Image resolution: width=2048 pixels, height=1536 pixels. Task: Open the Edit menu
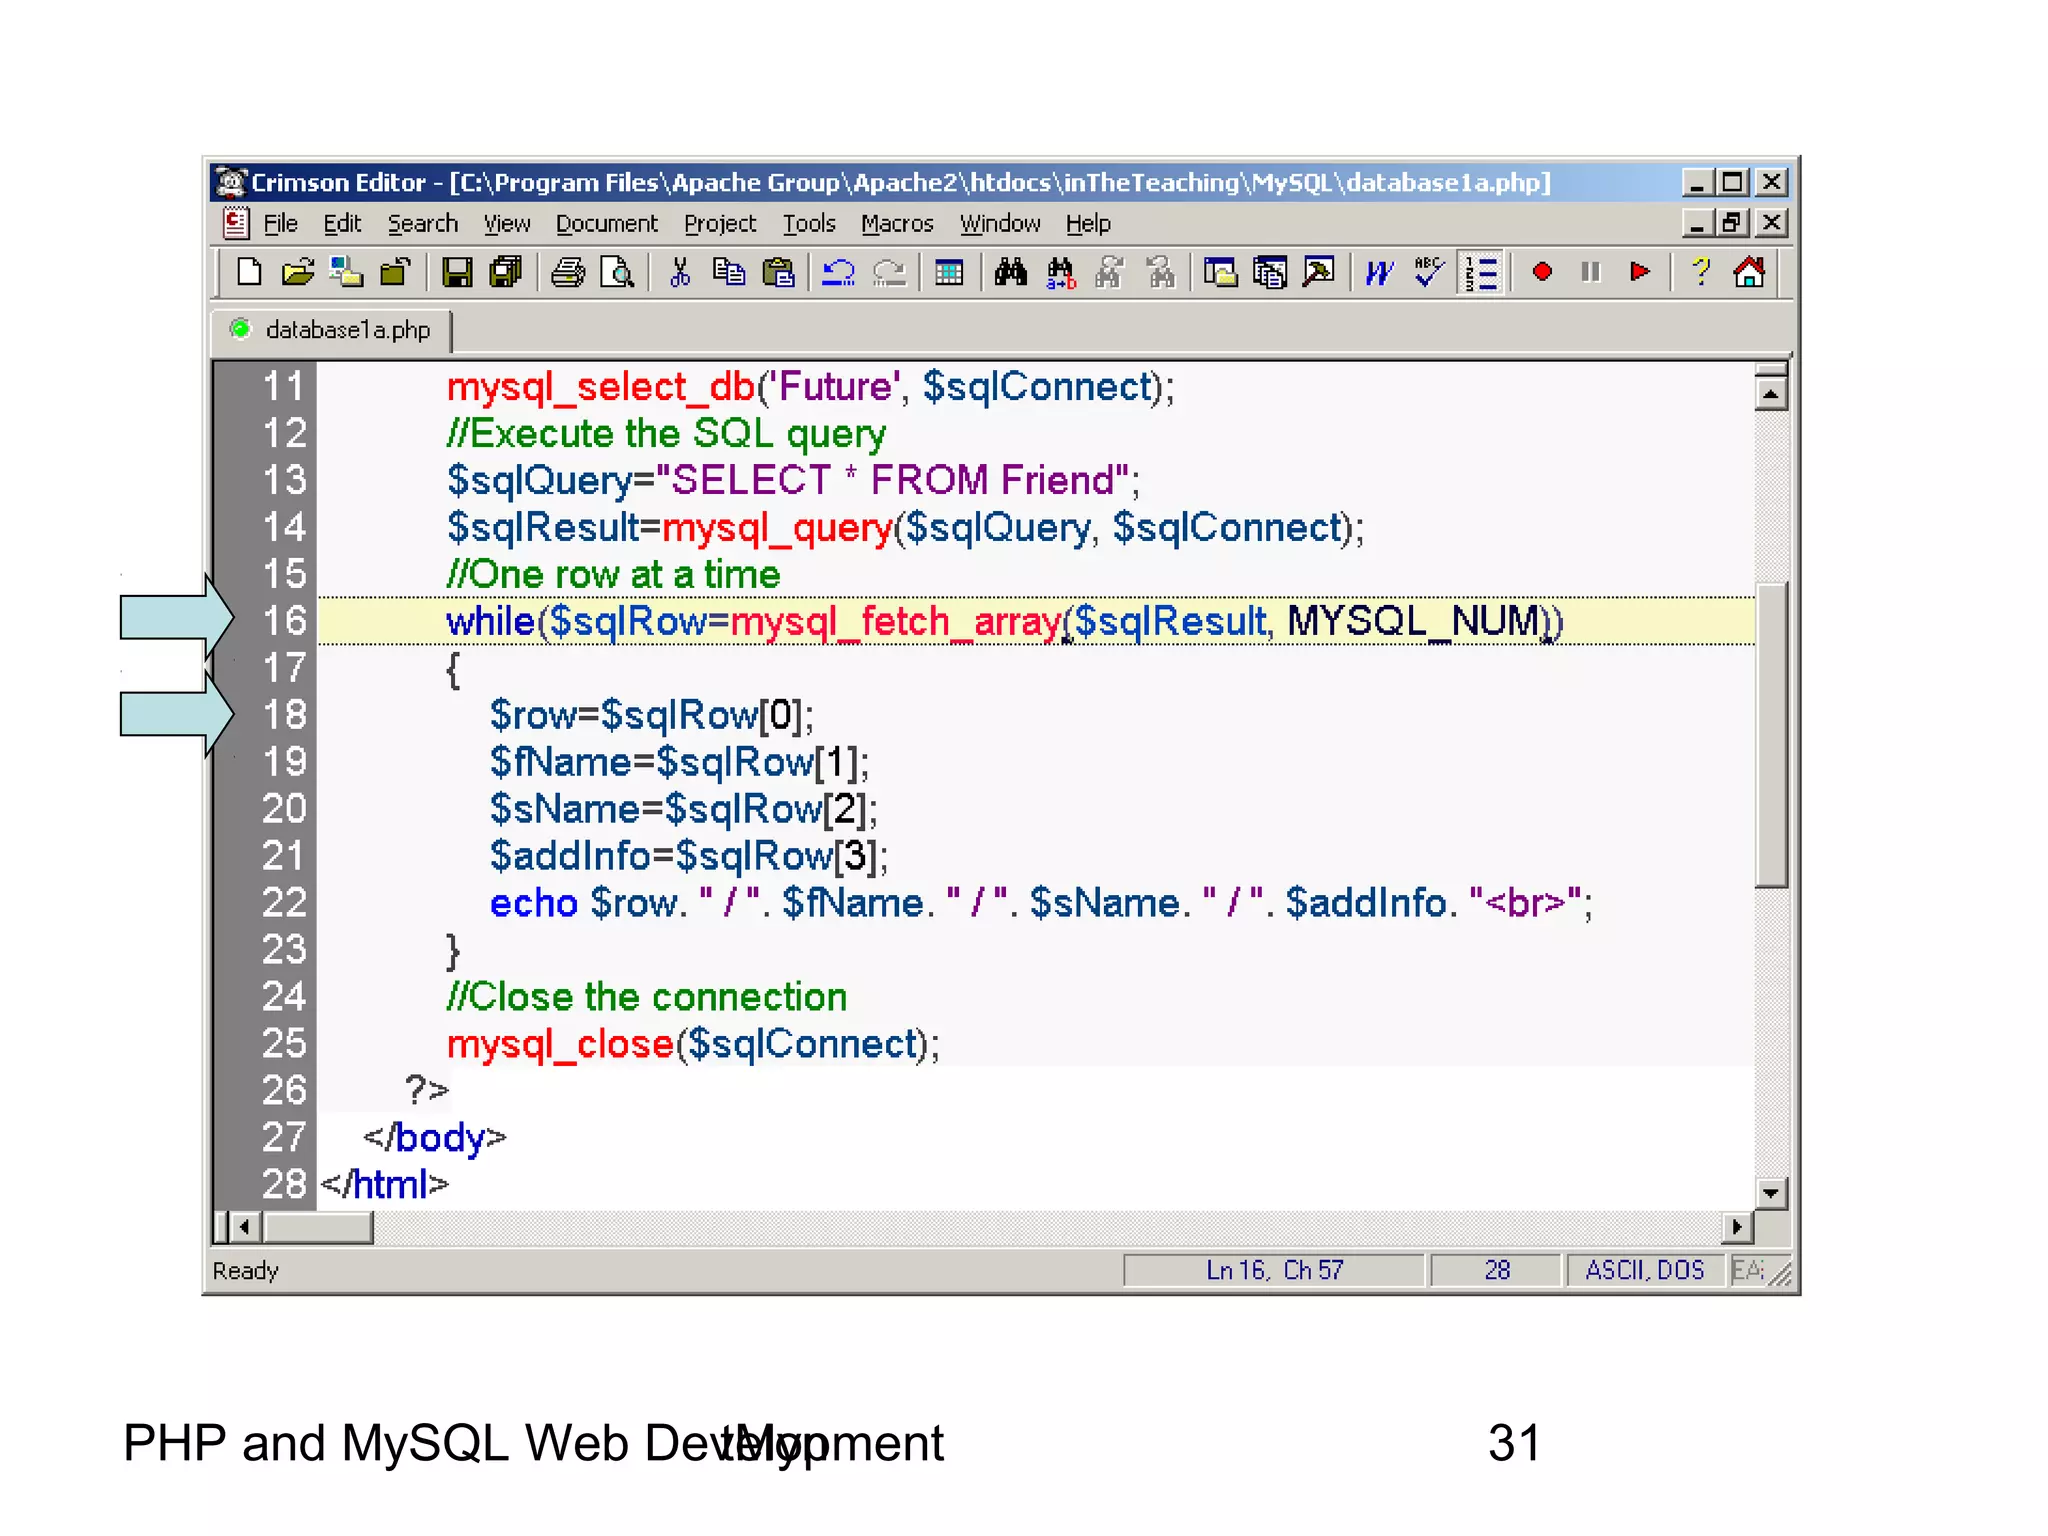[342, 224]
